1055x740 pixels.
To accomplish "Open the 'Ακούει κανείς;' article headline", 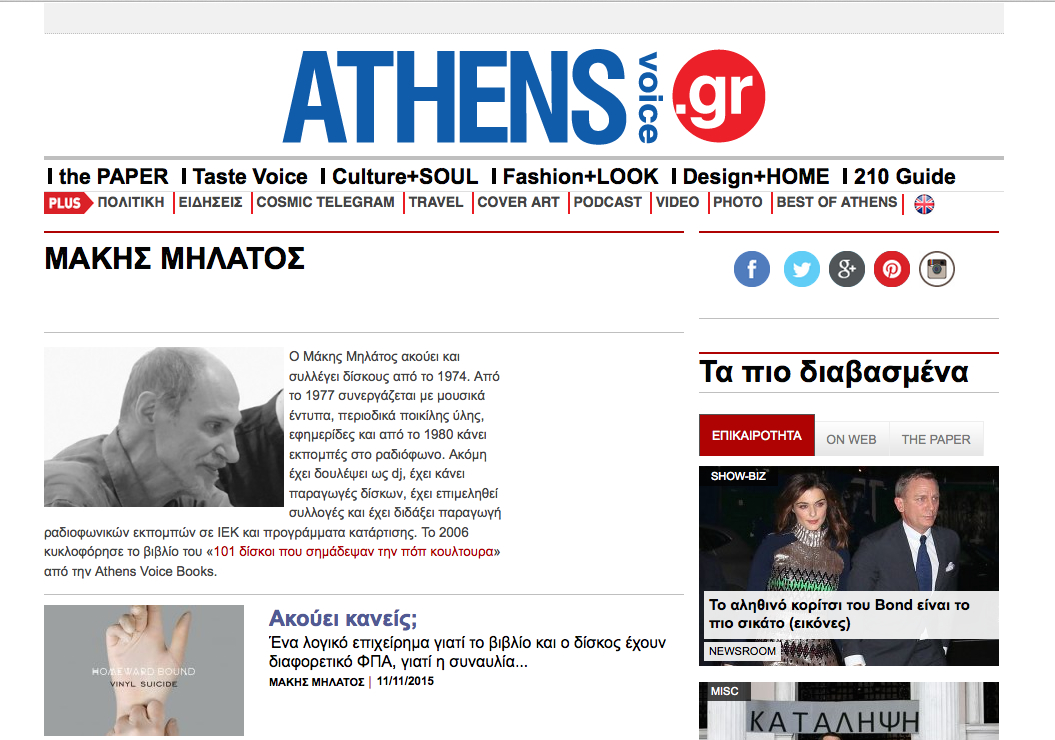I will pyautogui.click(x=343, y=618).
